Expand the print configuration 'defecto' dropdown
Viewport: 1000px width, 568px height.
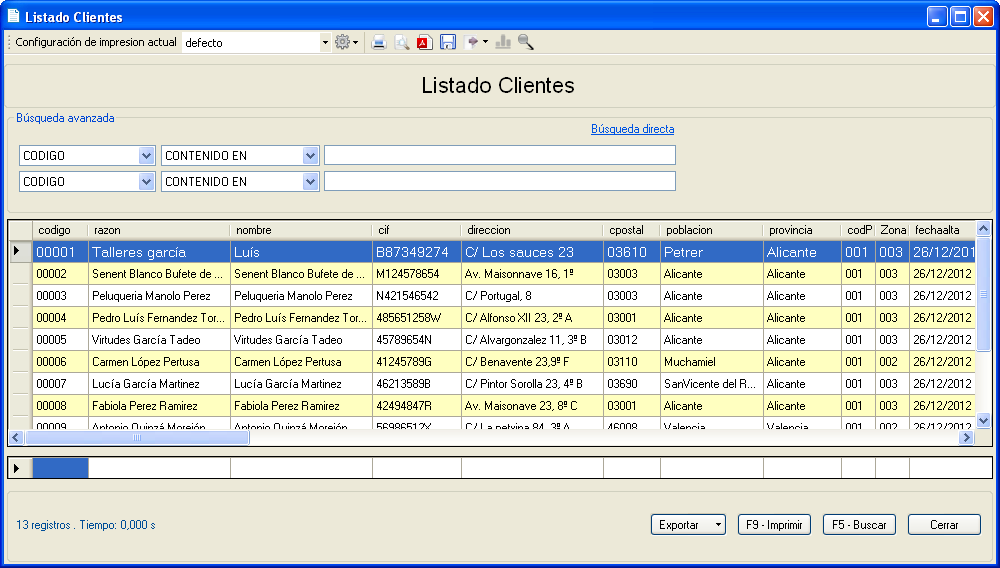point(325,43)
